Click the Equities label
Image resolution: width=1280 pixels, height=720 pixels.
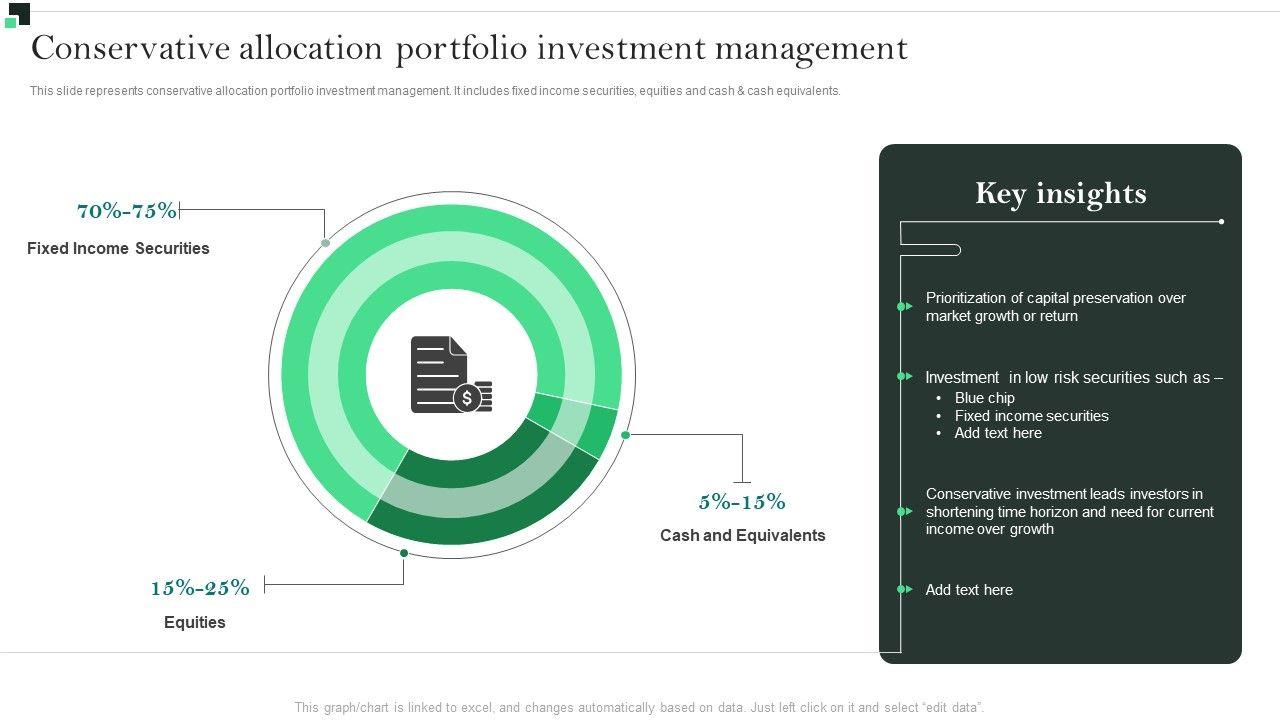click(x=195, y=622)
